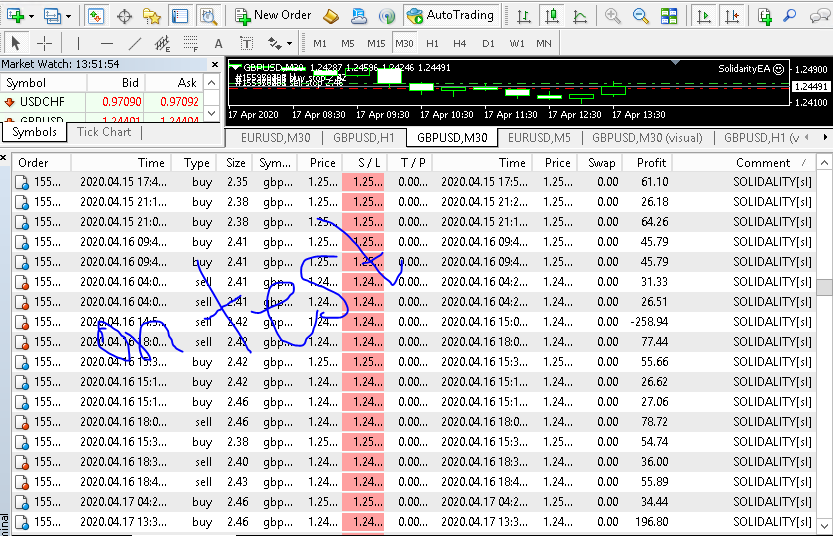
Task: Sort trades by the Profit column header
Action: tap(647, 163)
